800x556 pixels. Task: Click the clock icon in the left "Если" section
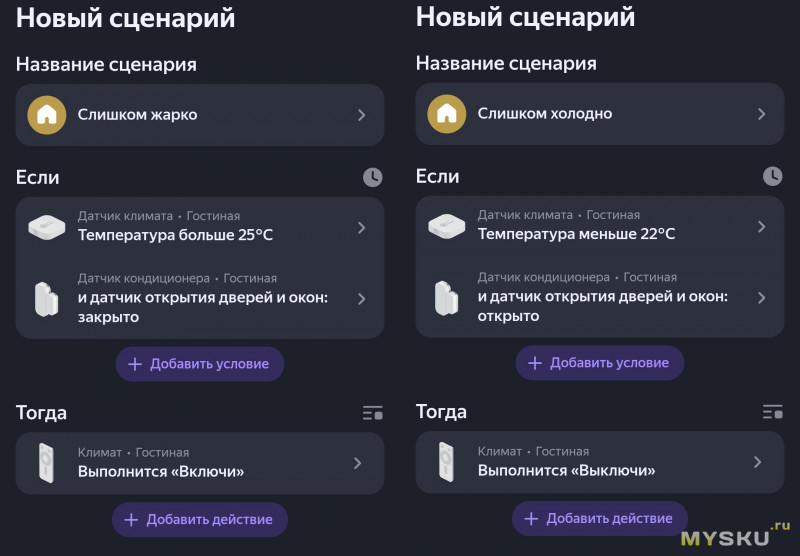tap(372, 177)
